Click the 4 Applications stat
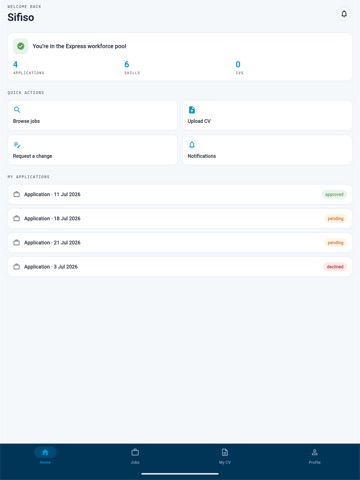 [29, 68]
